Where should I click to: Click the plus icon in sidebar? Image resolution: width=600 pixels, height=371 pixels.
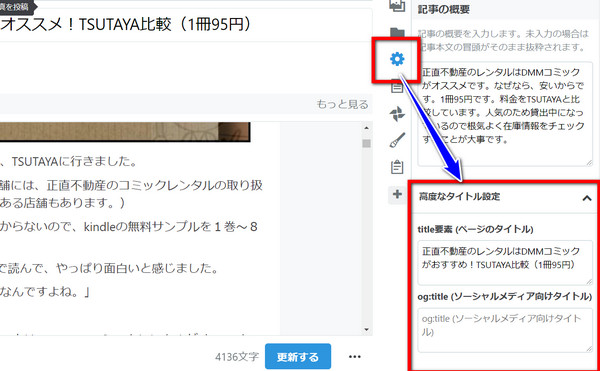point(397,194)
